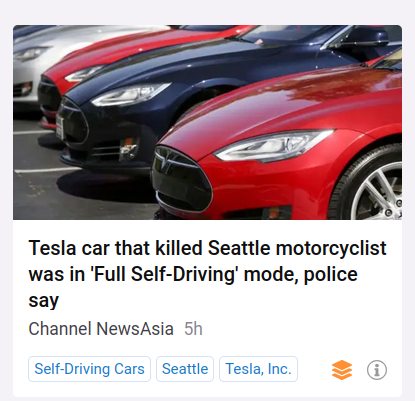
Task: Open the Tesla, Inc. topic tag
Action: coord(258,369)
